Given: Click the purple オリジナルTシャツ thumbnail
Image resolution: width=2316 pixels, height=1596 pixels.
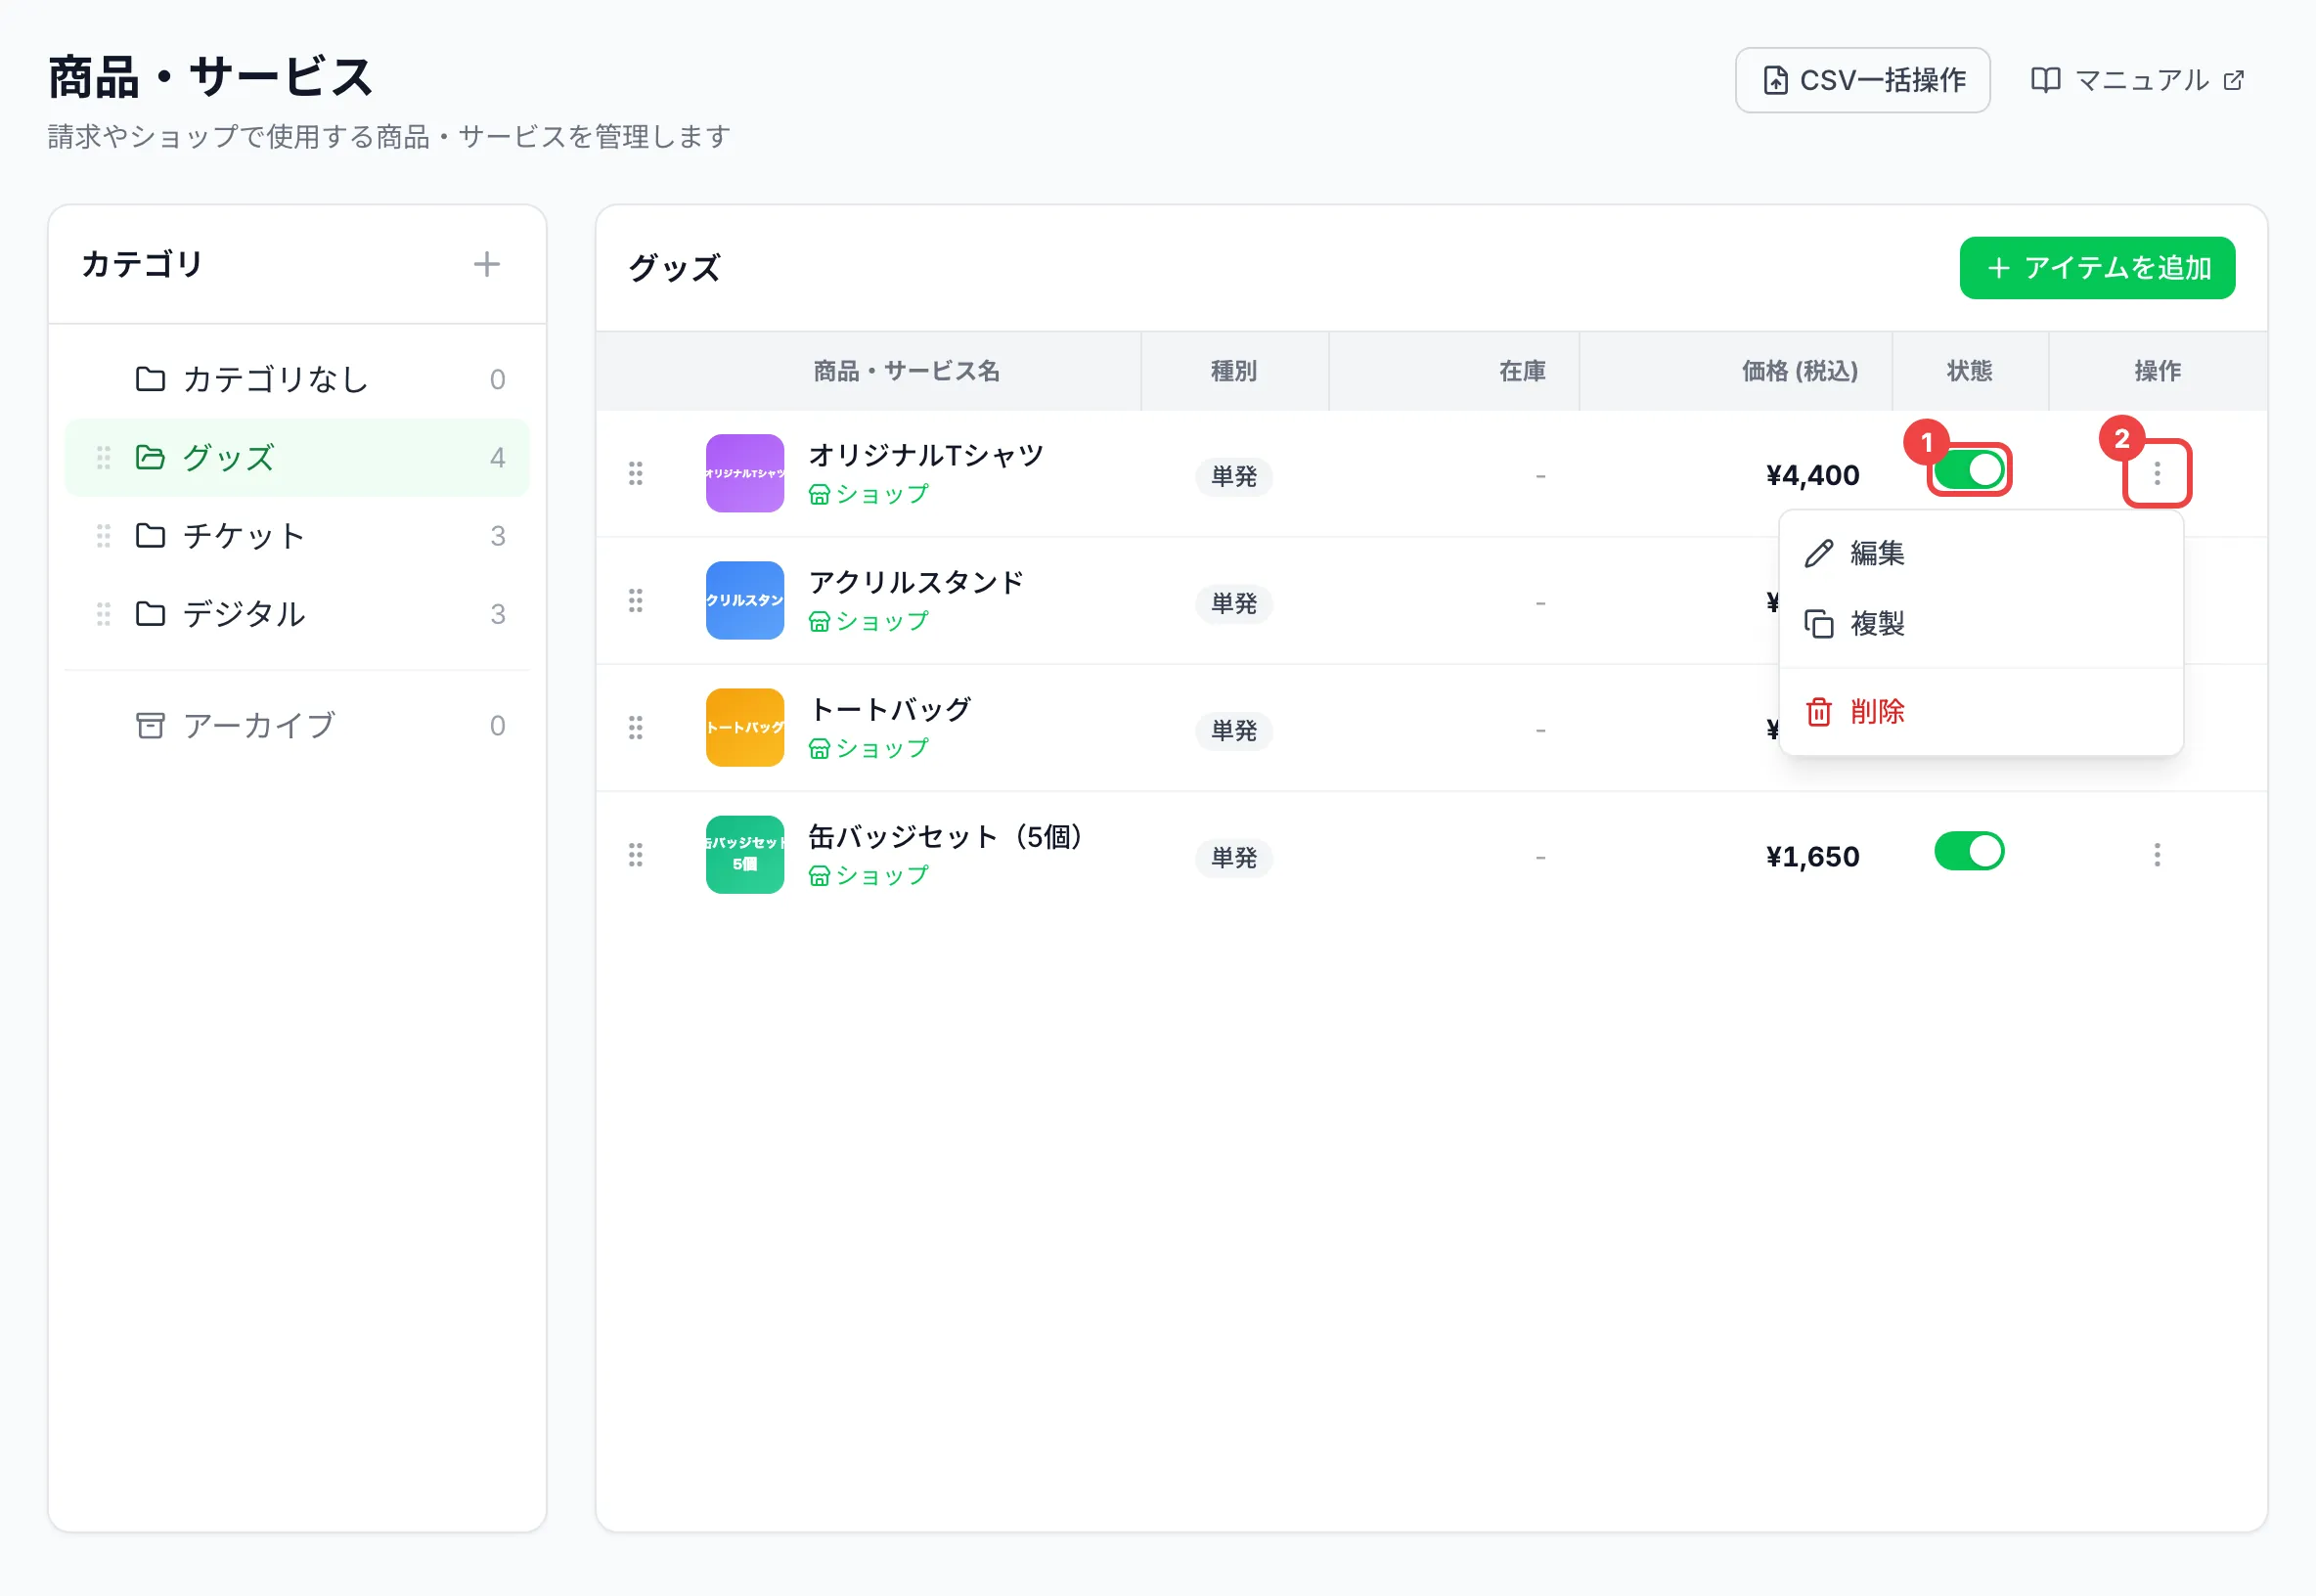Looking at the screenshot, I should point(744,474).
